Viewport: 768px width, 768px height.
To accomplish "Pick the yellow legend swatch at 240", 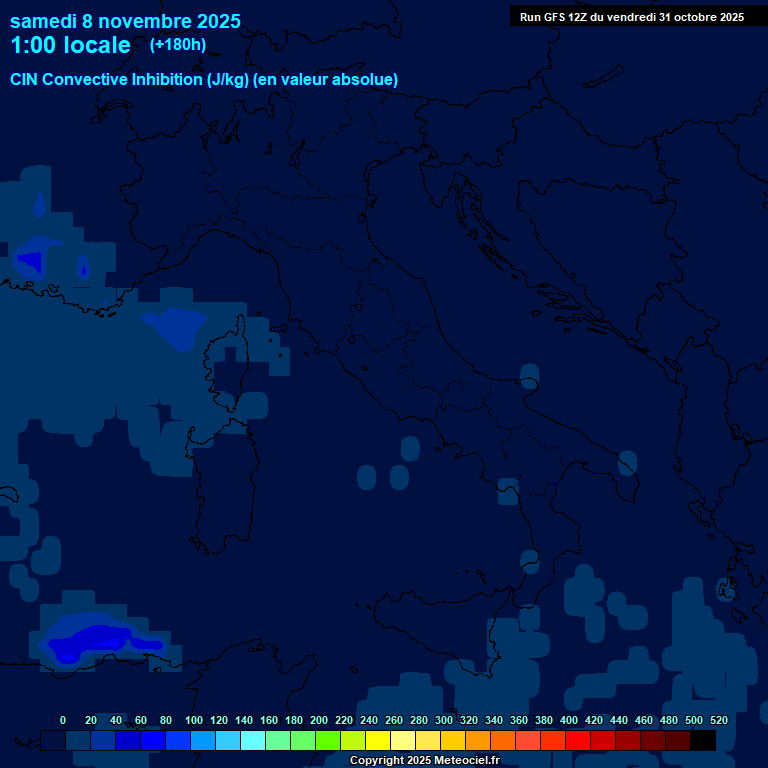I will (378, 741).
